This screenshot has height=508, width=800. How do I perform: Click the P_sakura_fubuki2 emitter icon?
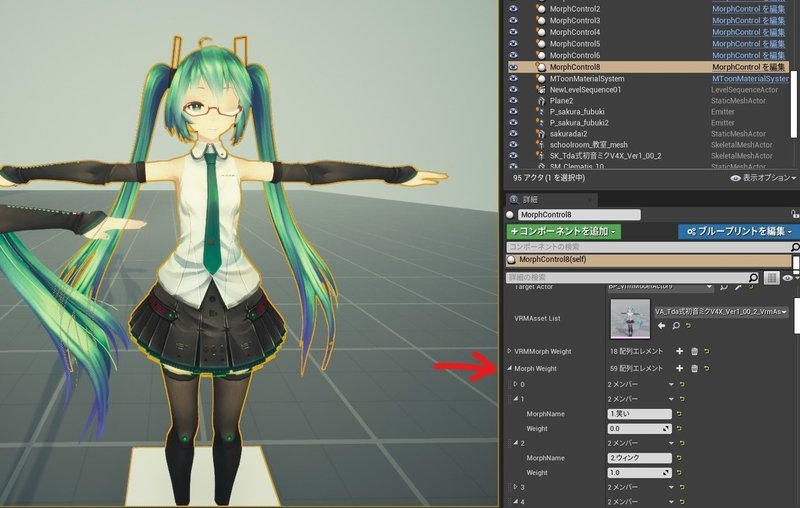click(541, 123)
